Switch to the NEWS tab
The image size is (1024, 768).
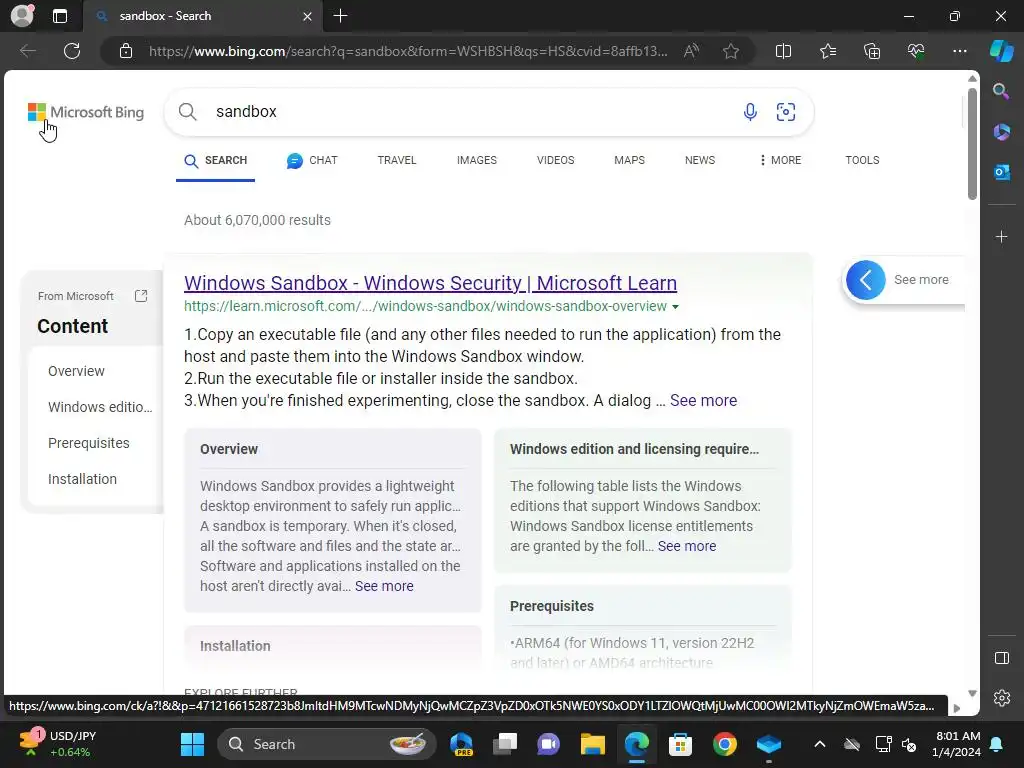coord(699,160)
